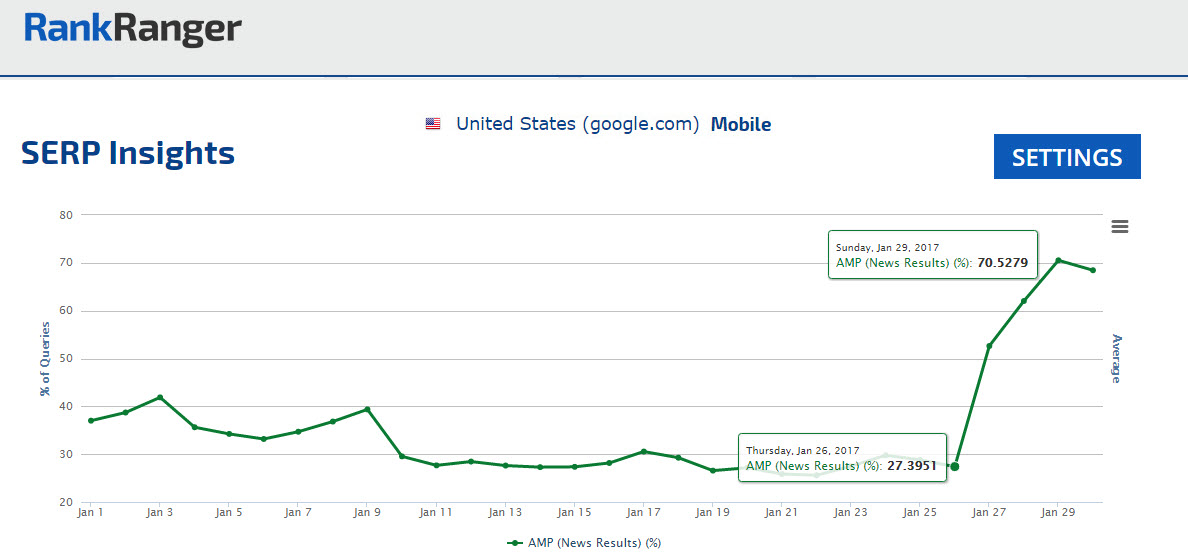Click the Jan 17 data point
This screenshot has width=1188, height=556.
pos(644,451)
